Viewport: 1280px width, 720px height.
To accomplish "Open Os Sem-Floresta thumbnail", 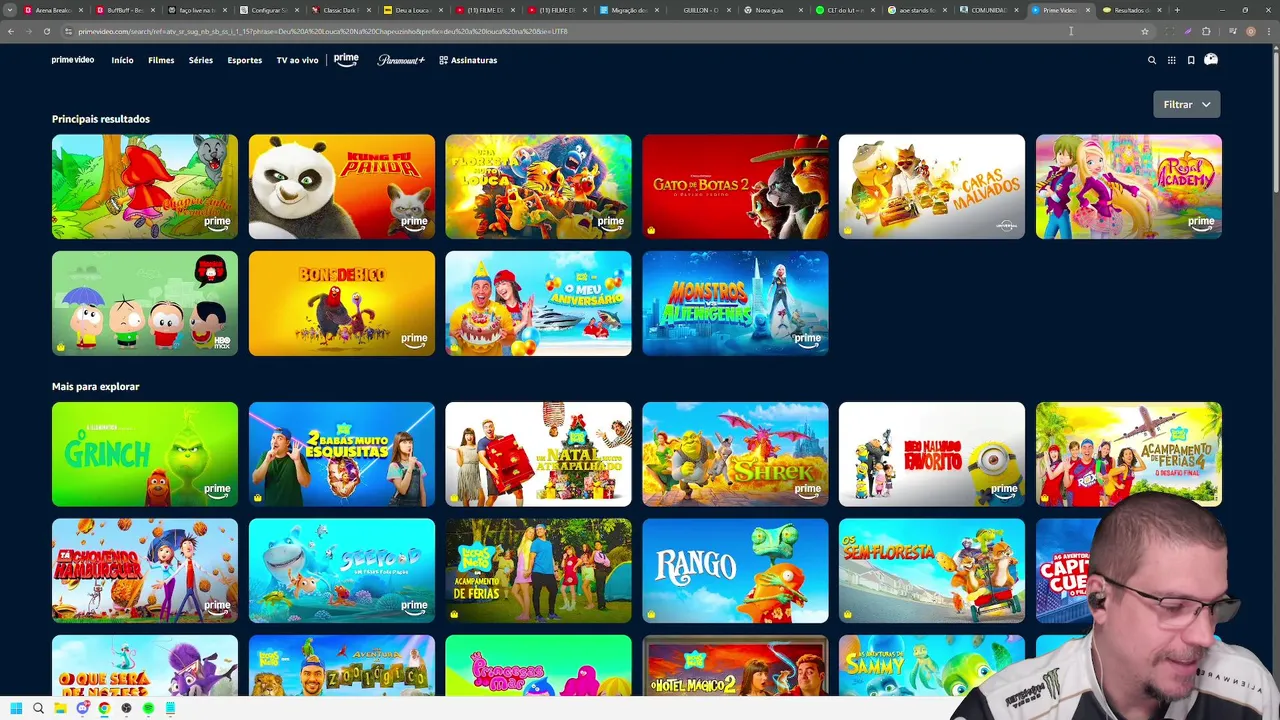I will (932, 570).
